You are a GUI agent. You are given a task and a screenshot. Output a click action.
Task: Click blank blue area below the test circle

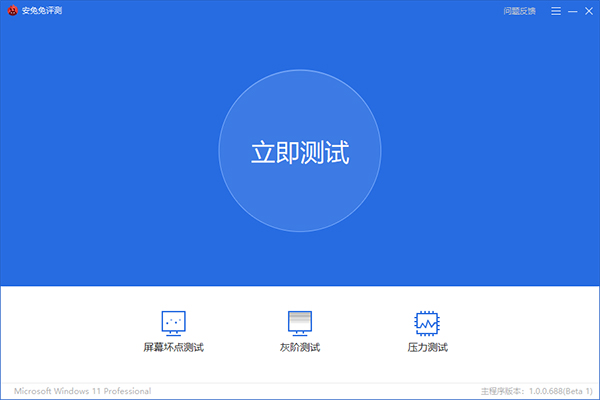[300, 260]
